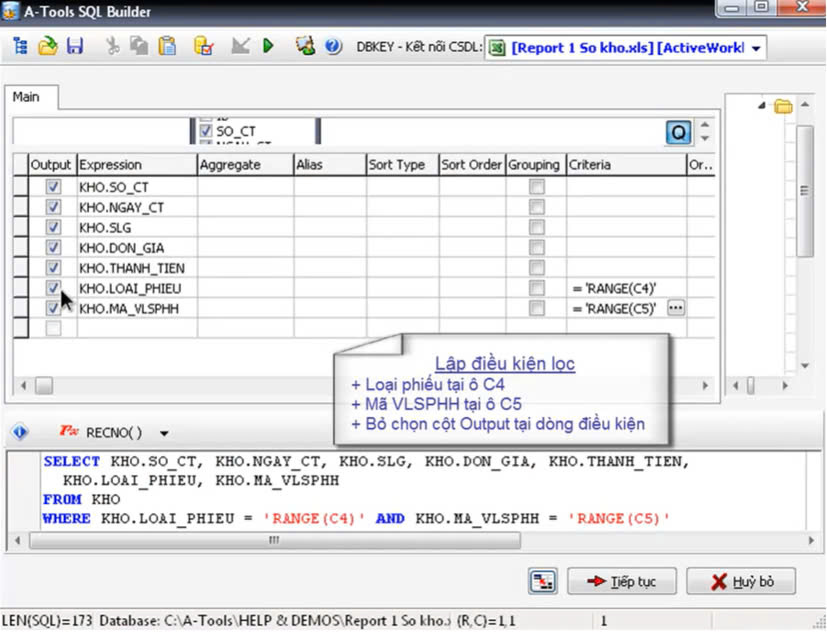The width and height of the screenshot is (827, 633).
Task: Click the database check icon
Action: (203, 46)
